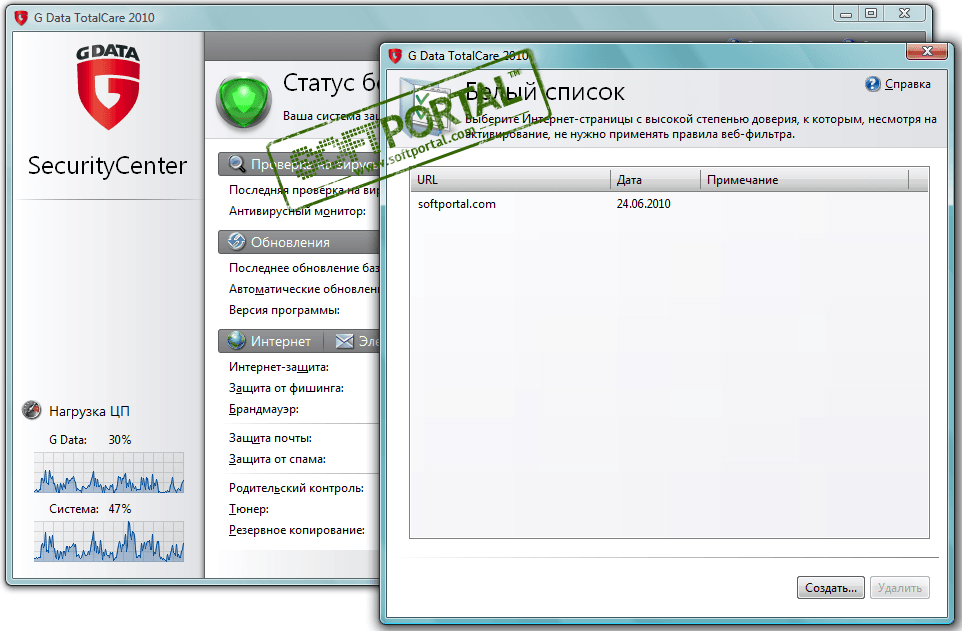Select the softportal.com entry in whitelist
The height and width of the screenshot is (631, 962).
pos(456,204)
